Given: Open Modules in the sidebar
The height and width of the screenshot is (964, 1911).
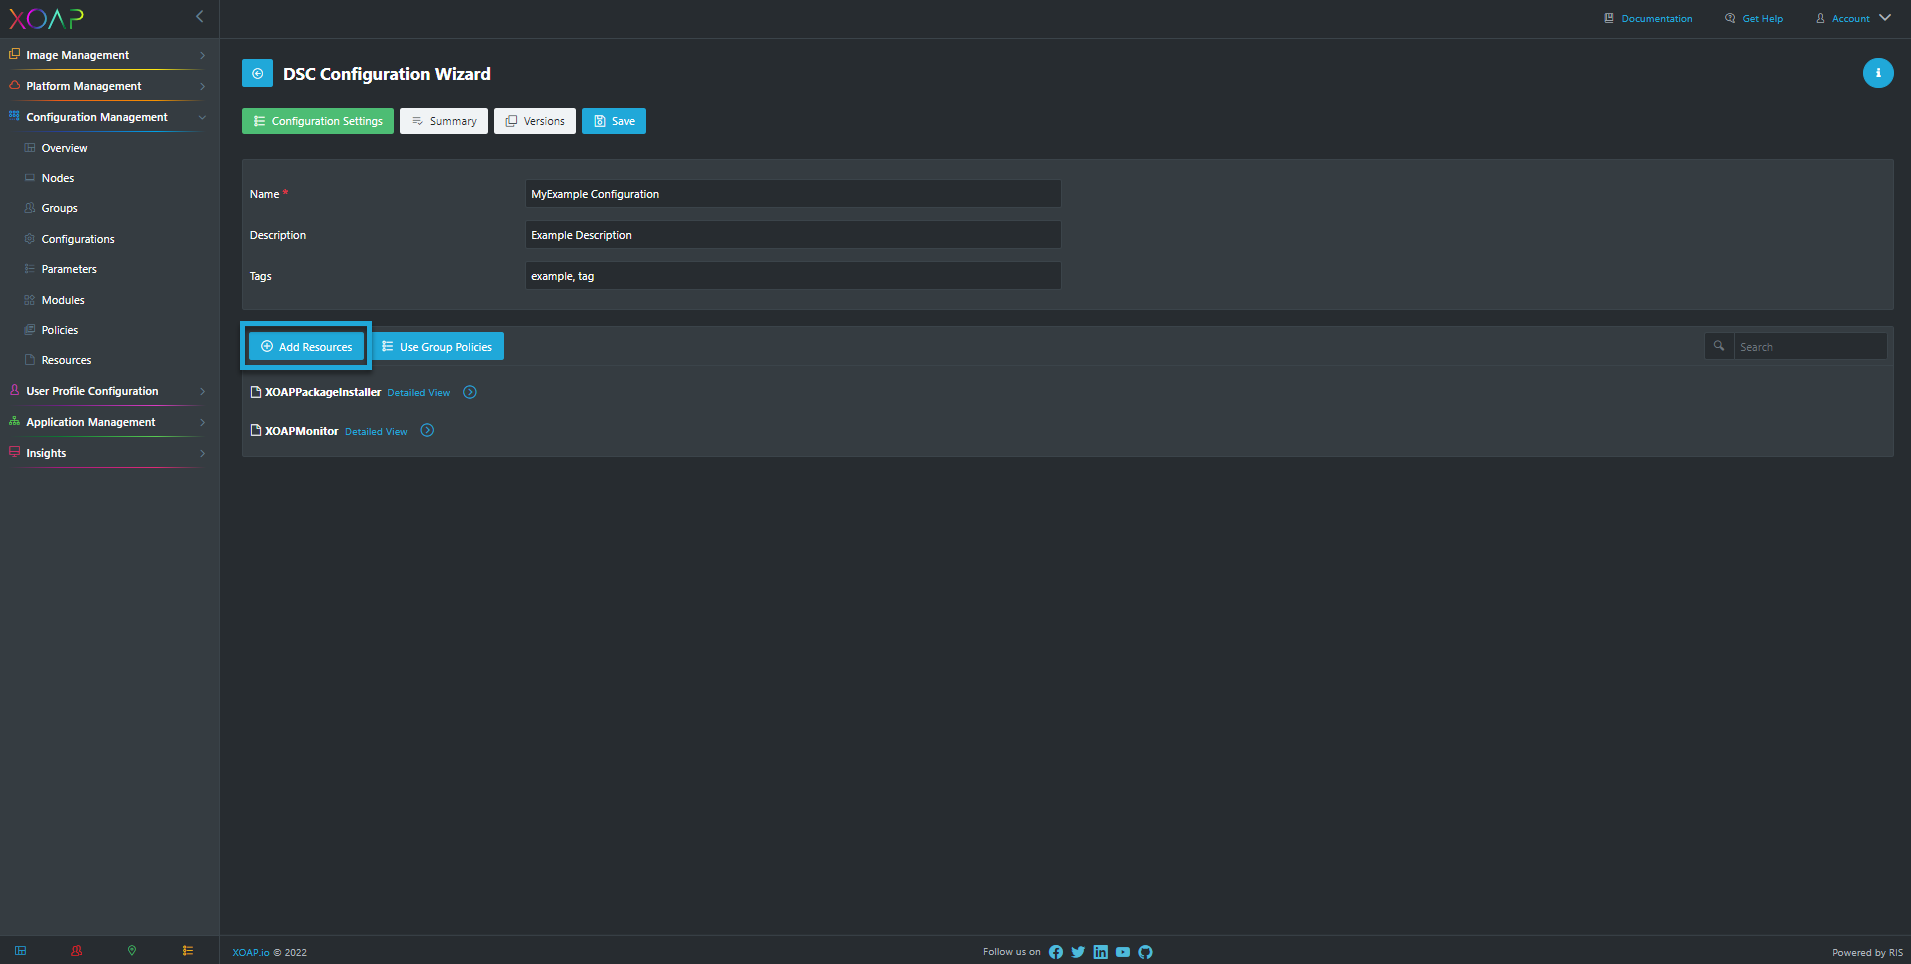Looking at the screenshot, I should (63, 300).
